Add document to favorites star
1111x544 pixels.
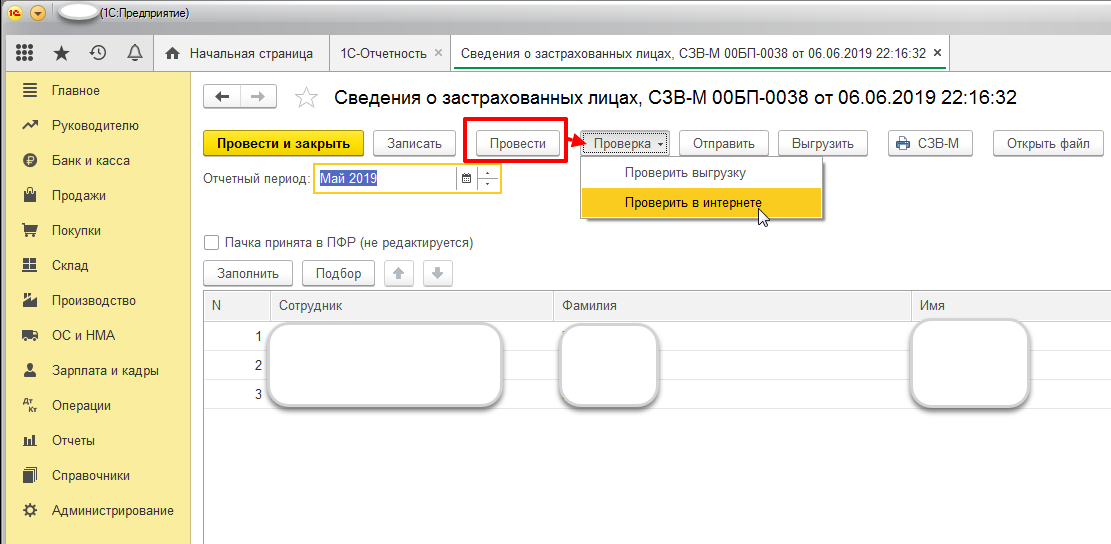coord(306,97)
